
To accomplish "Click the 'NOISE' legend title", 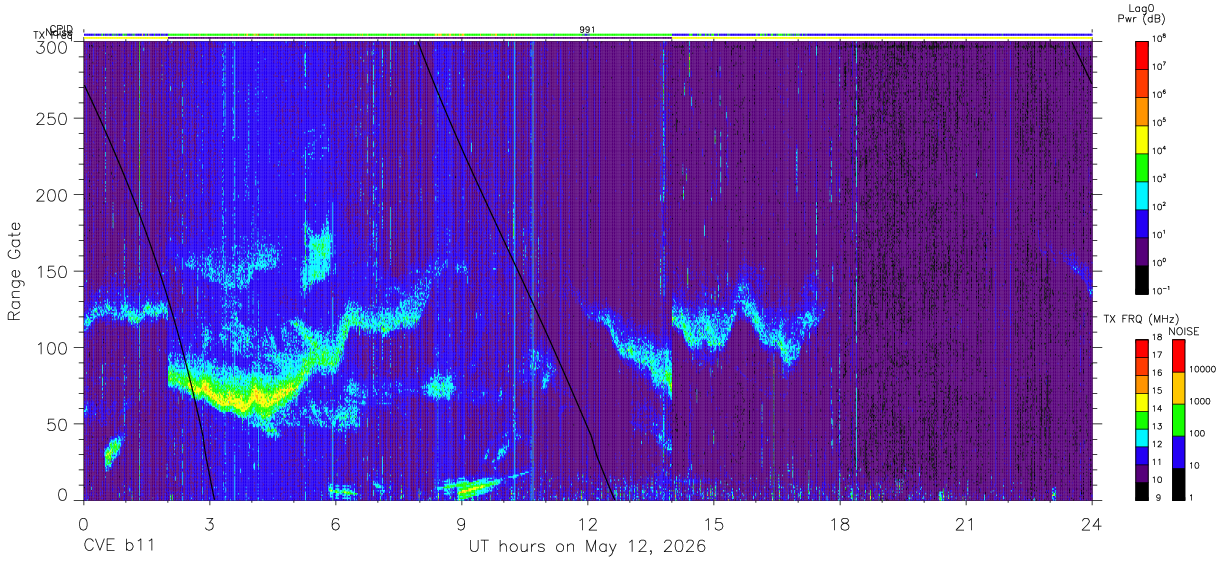I will pyautogui.click(x=1183, y=331).
